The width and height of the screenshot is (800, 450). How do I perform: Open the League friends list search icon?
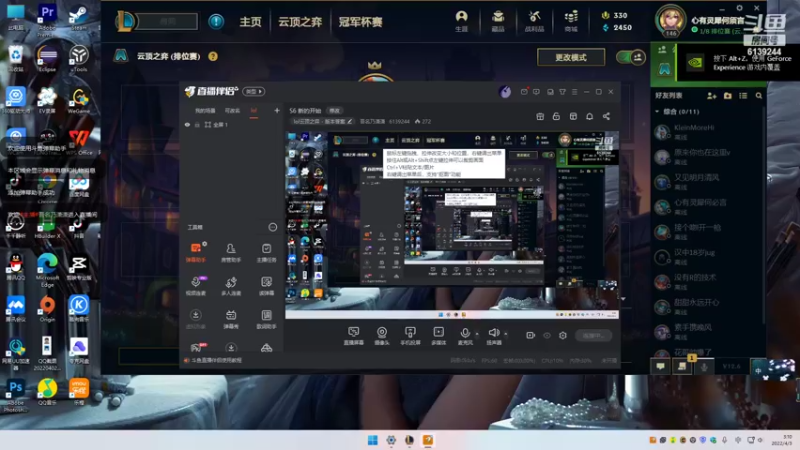point(759,95)
